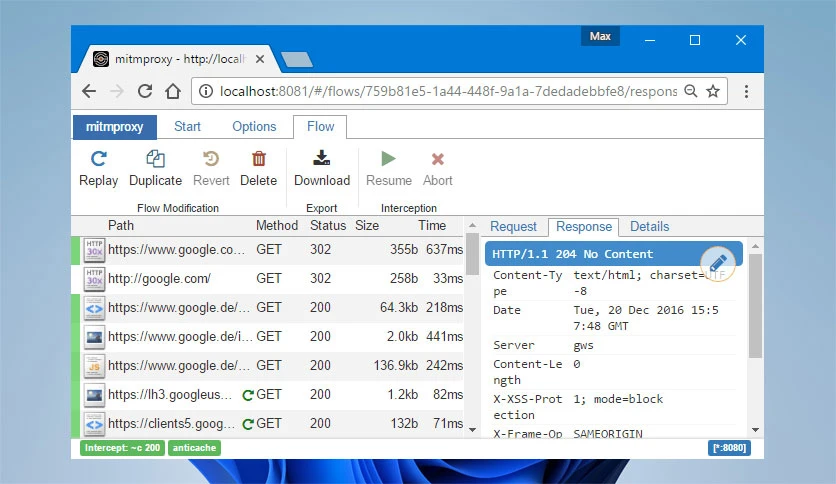Sort flows by Path column
This screenshot has width=836, height=484.
121,225
